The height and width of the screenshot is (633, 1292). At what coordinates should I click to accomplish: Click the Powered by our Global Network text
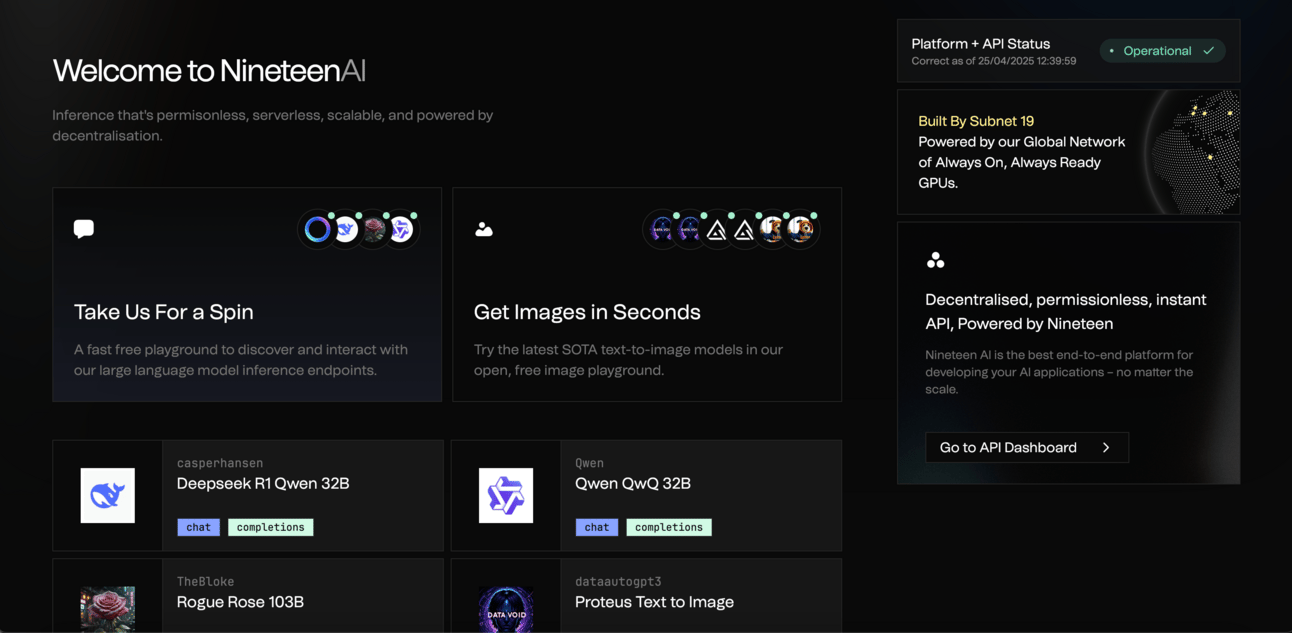pos(1022,162)
